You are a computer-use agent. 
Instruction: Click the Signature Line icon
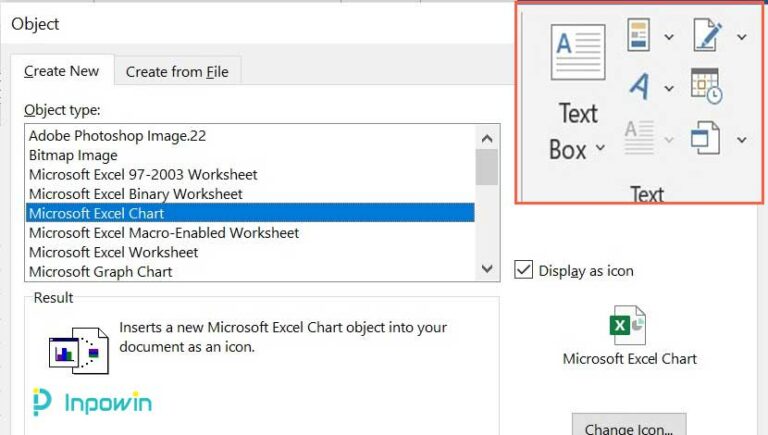[708, 35]
